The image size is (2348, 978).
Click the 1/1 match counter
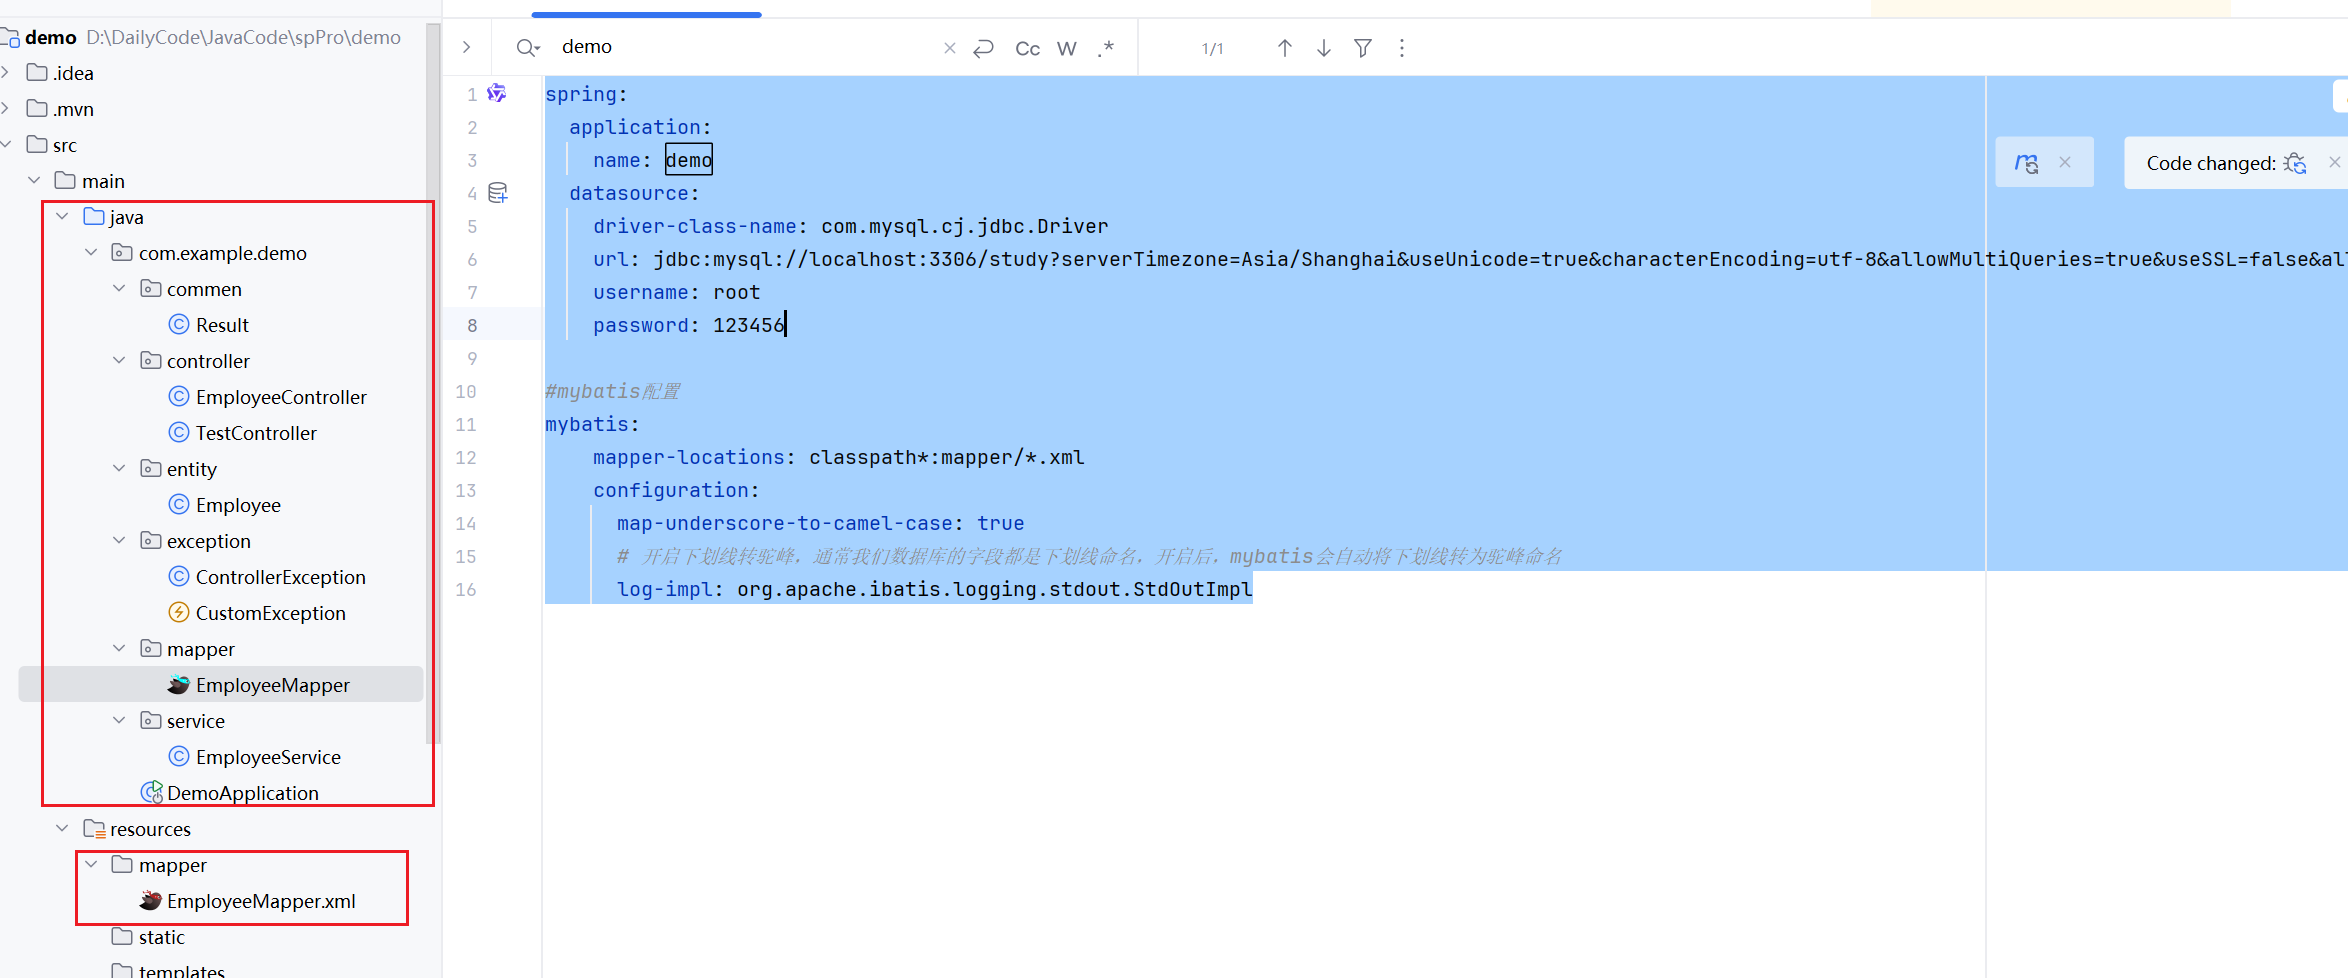(x=1212, y=48)
